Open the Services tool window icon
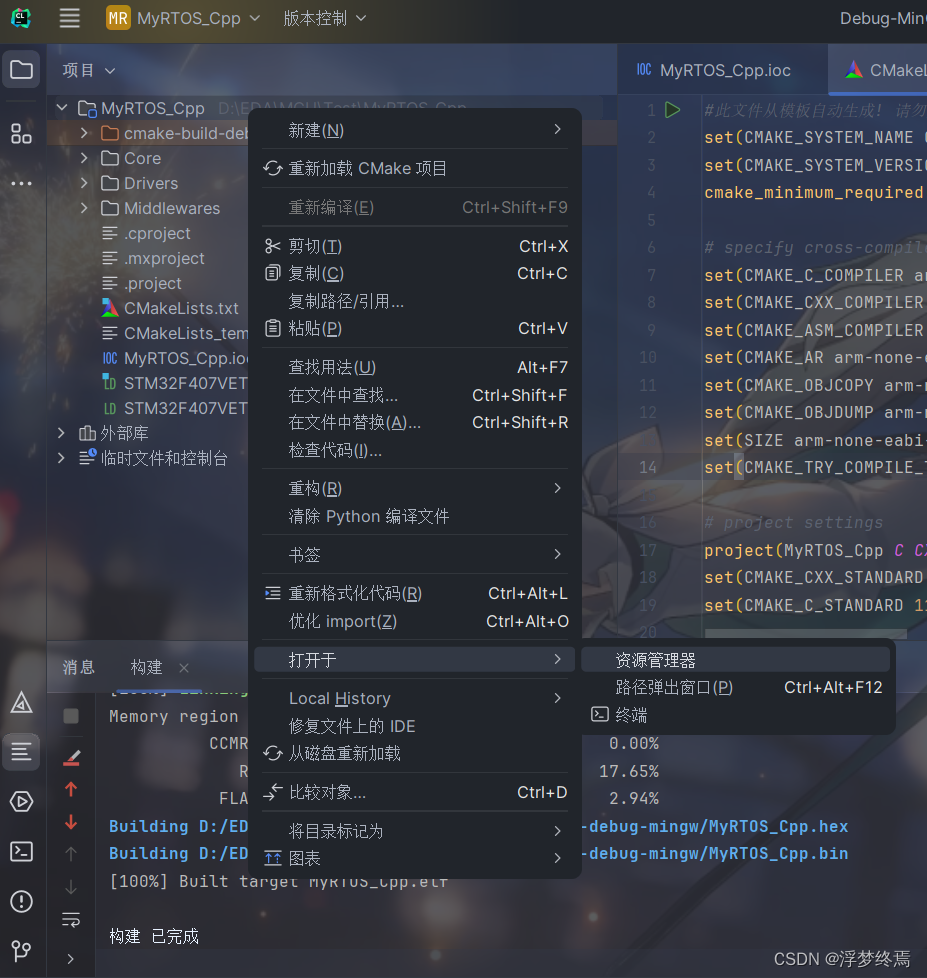 (22, 801)
